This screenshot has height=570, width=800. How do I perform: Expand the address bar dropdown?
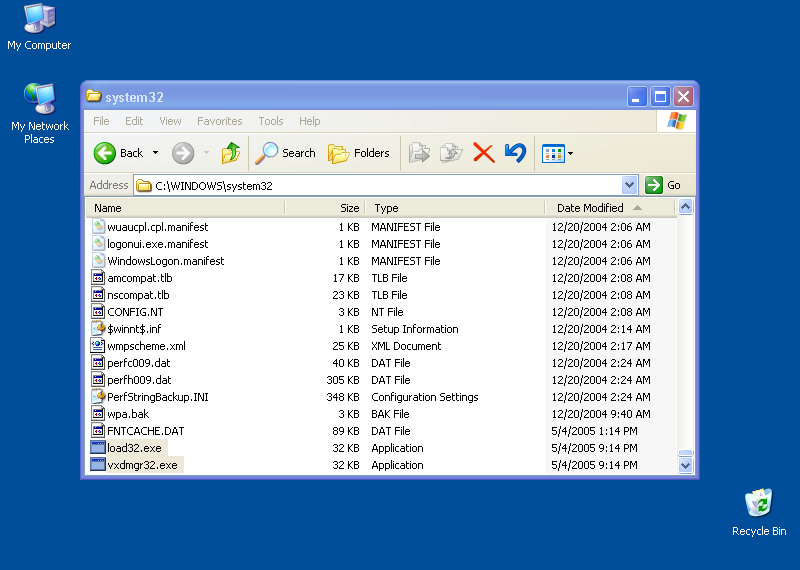click(x=630, y=185)
